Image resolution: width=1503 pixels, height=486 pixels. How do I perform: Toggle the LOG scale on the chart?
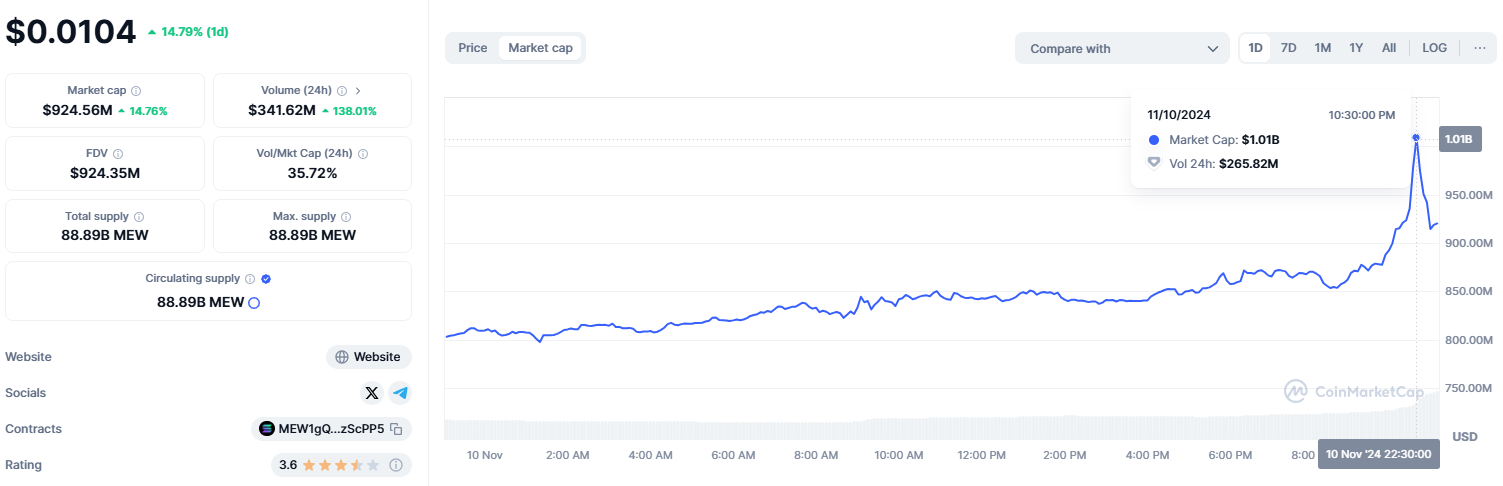click(x=1434, y=48)
